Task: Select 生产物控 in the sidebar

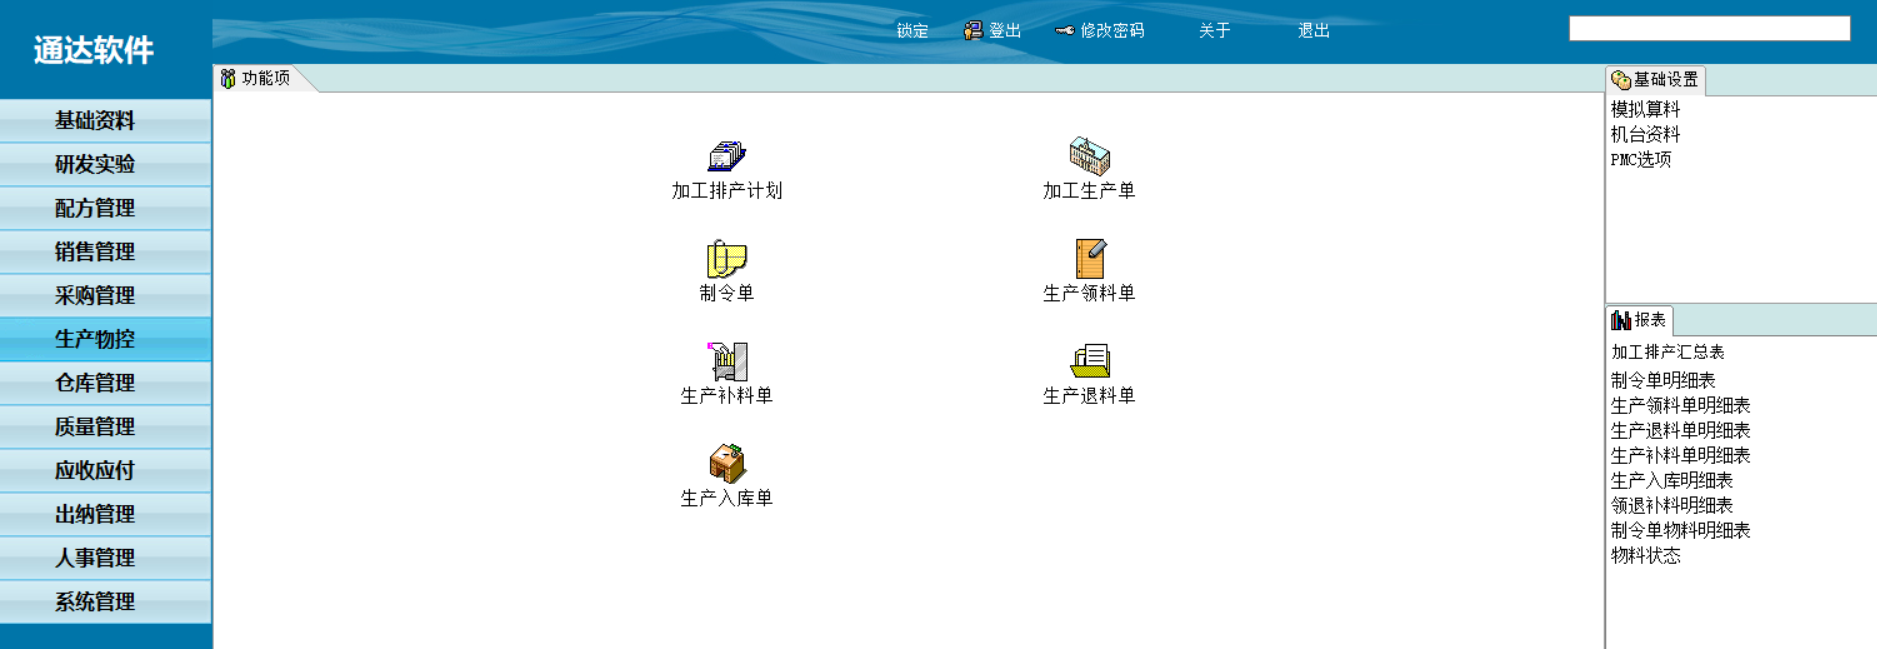Action: [x=95, y=339]
